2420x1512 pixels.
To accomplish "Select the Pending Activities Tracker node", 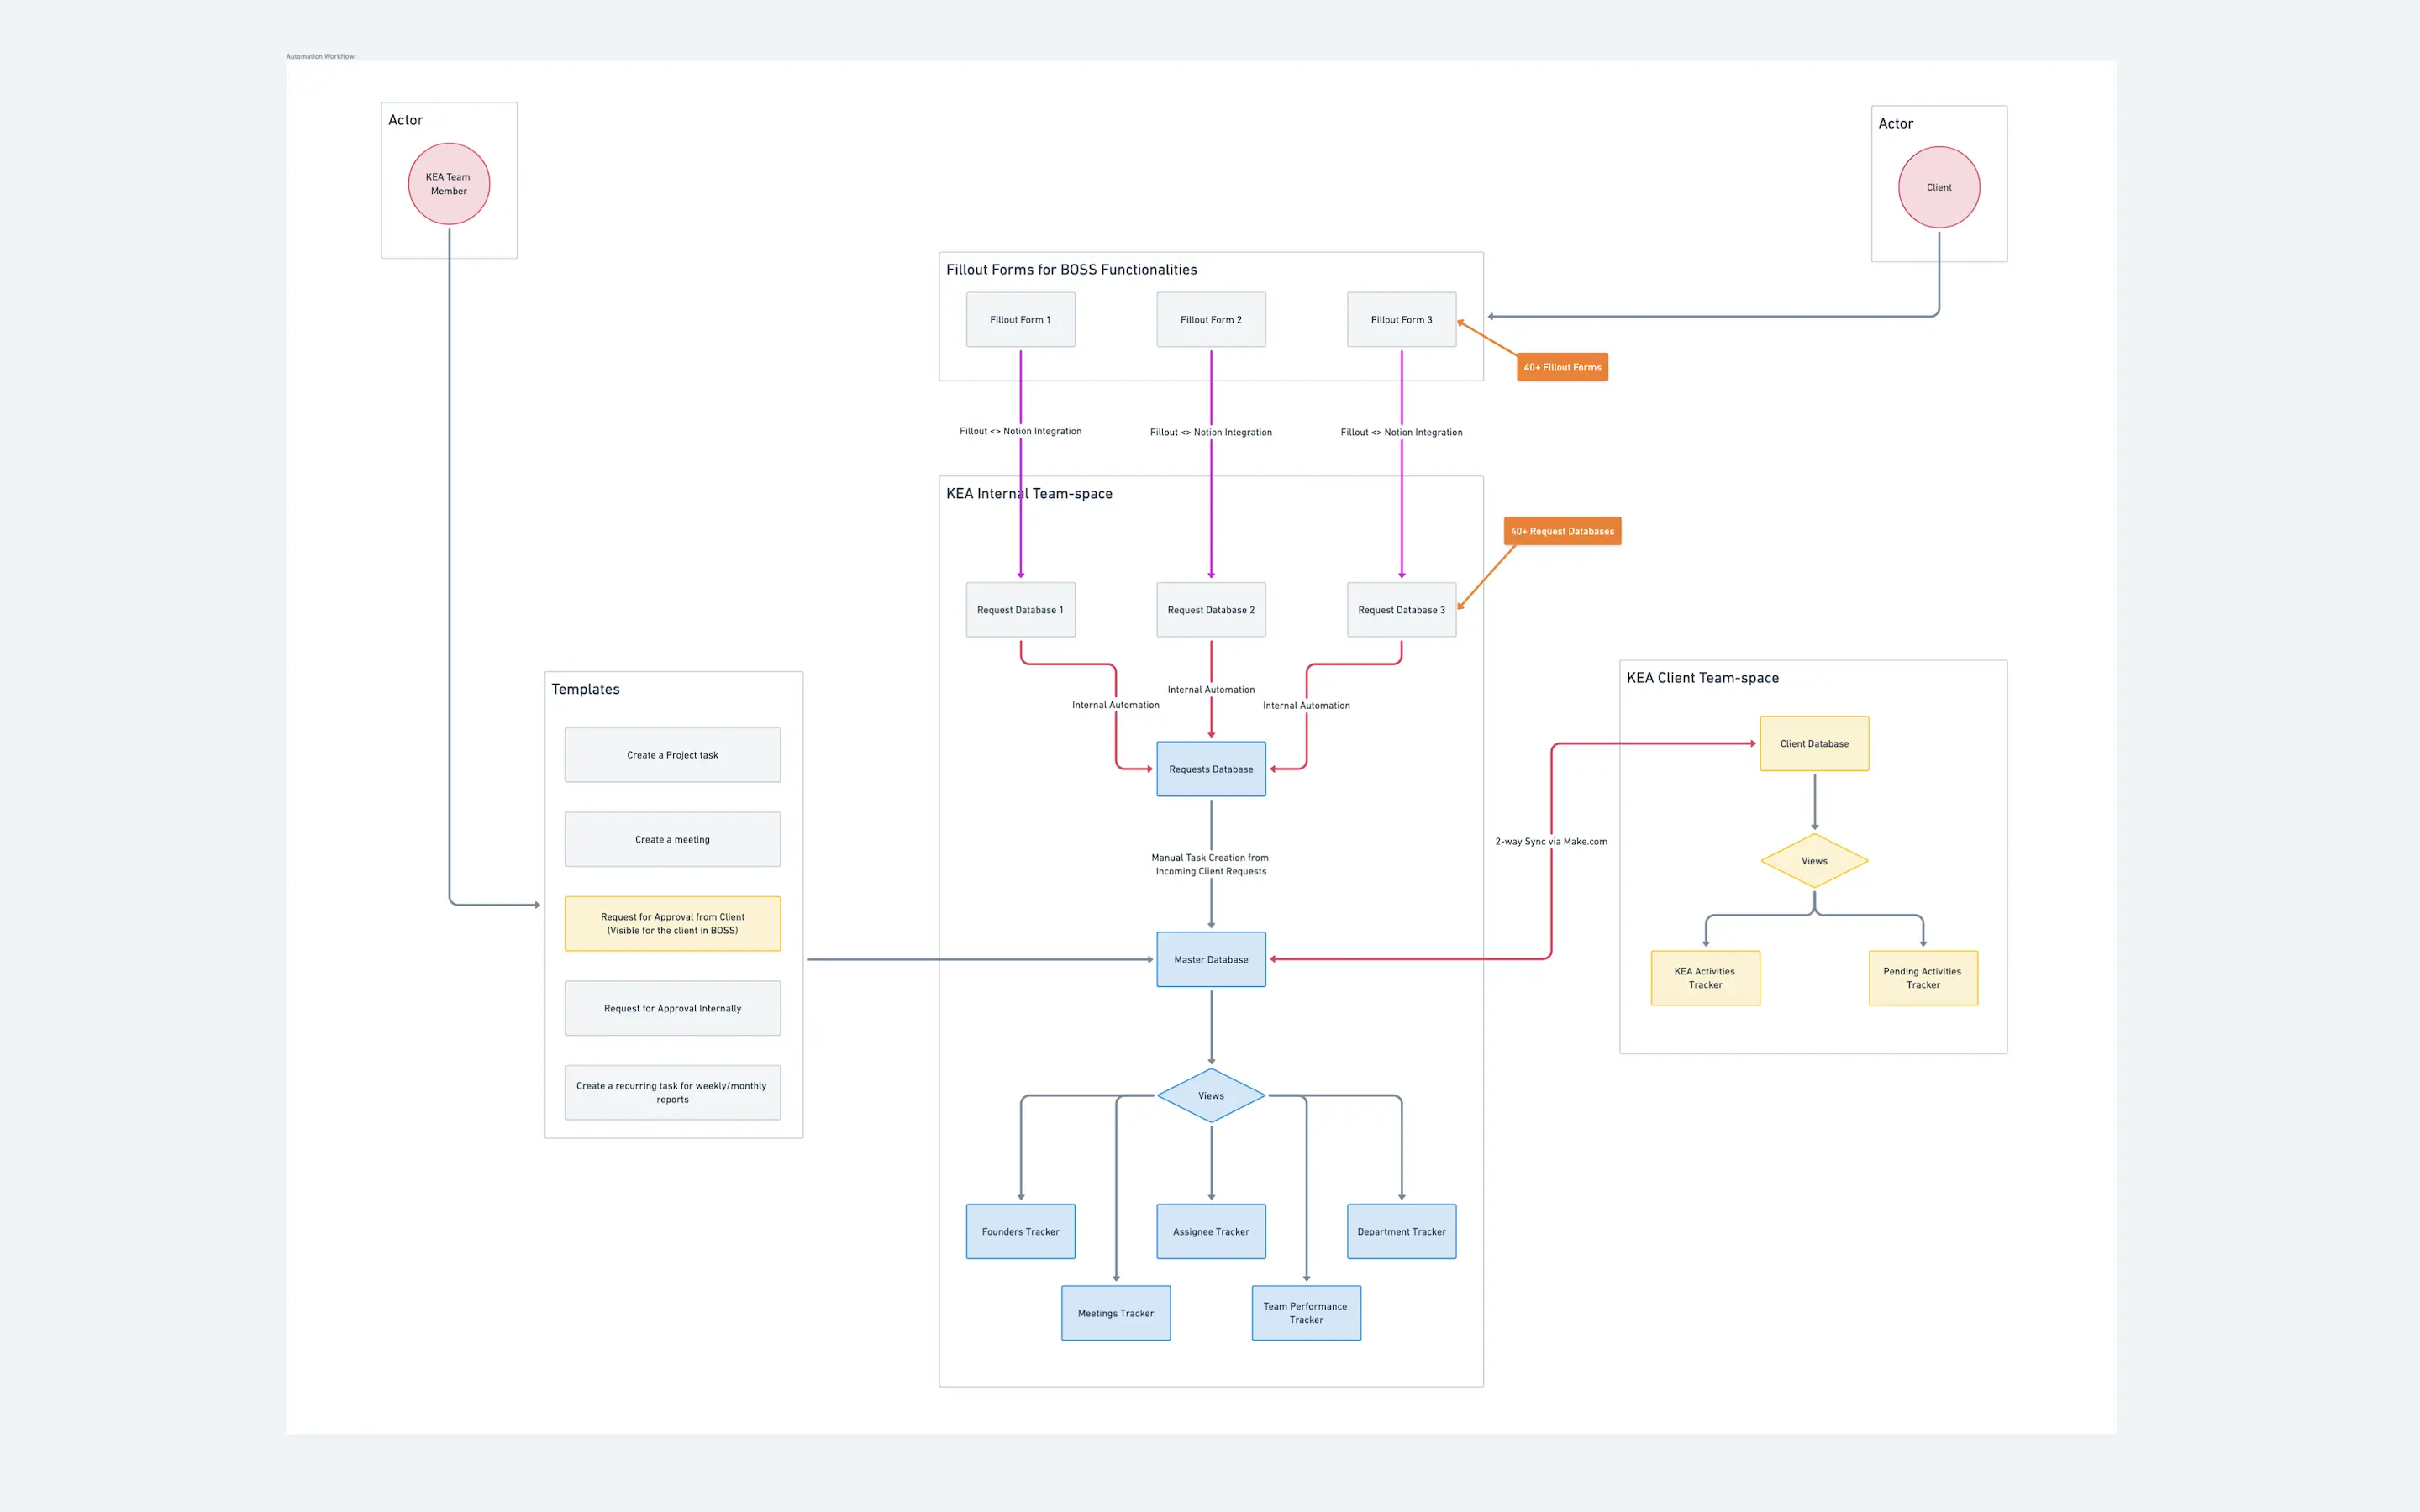I will point(1922,977).
